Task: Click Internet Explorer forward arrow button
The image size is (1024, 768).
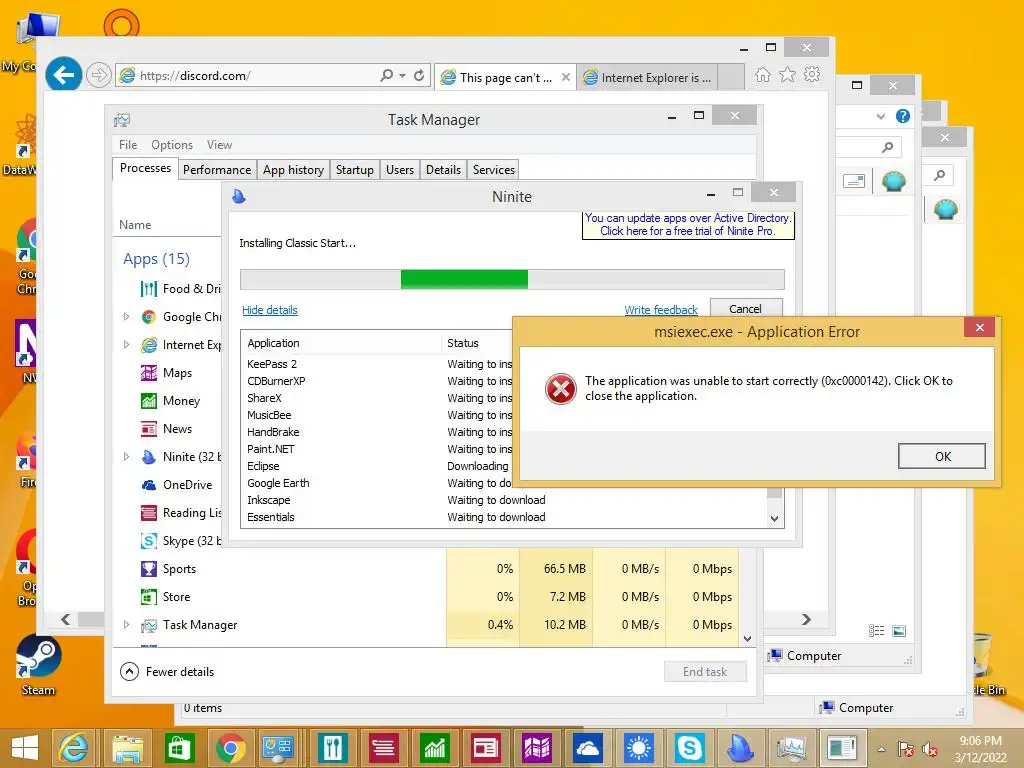Action: (x=99, y=76)
